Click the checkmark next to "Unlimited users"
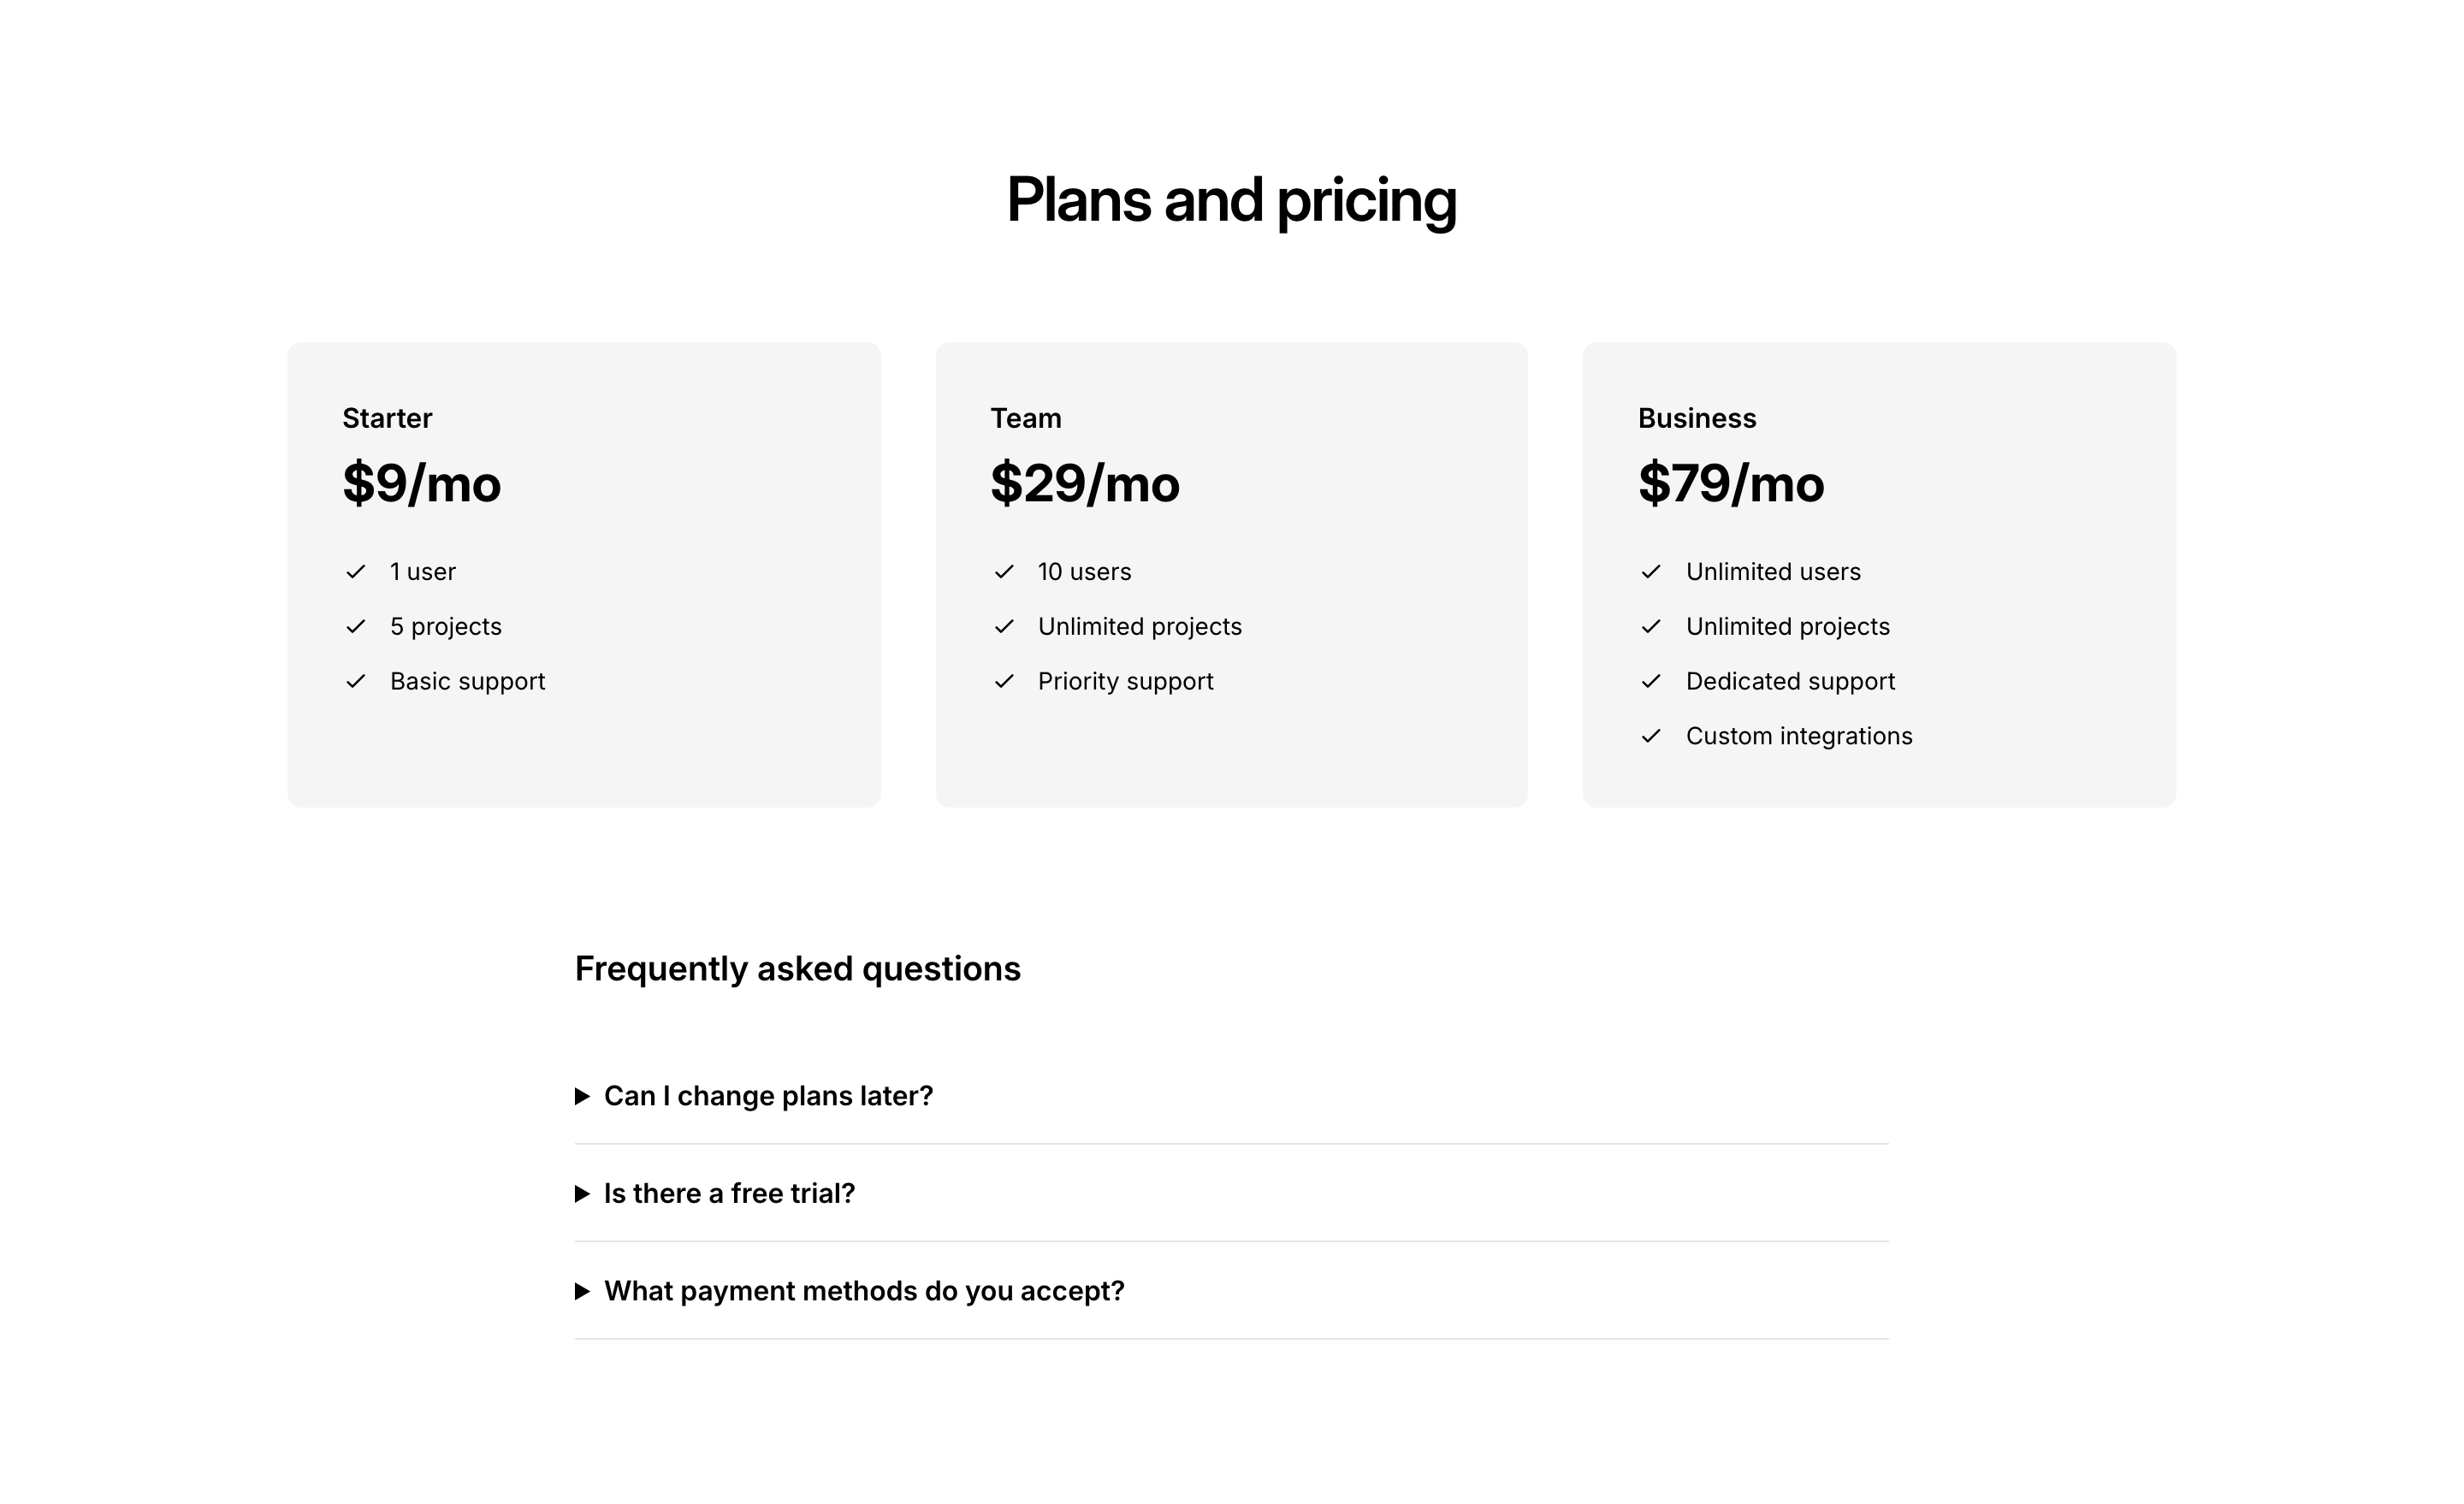The height and width of the screenshot is (1504, 2464). point(1651,572)
